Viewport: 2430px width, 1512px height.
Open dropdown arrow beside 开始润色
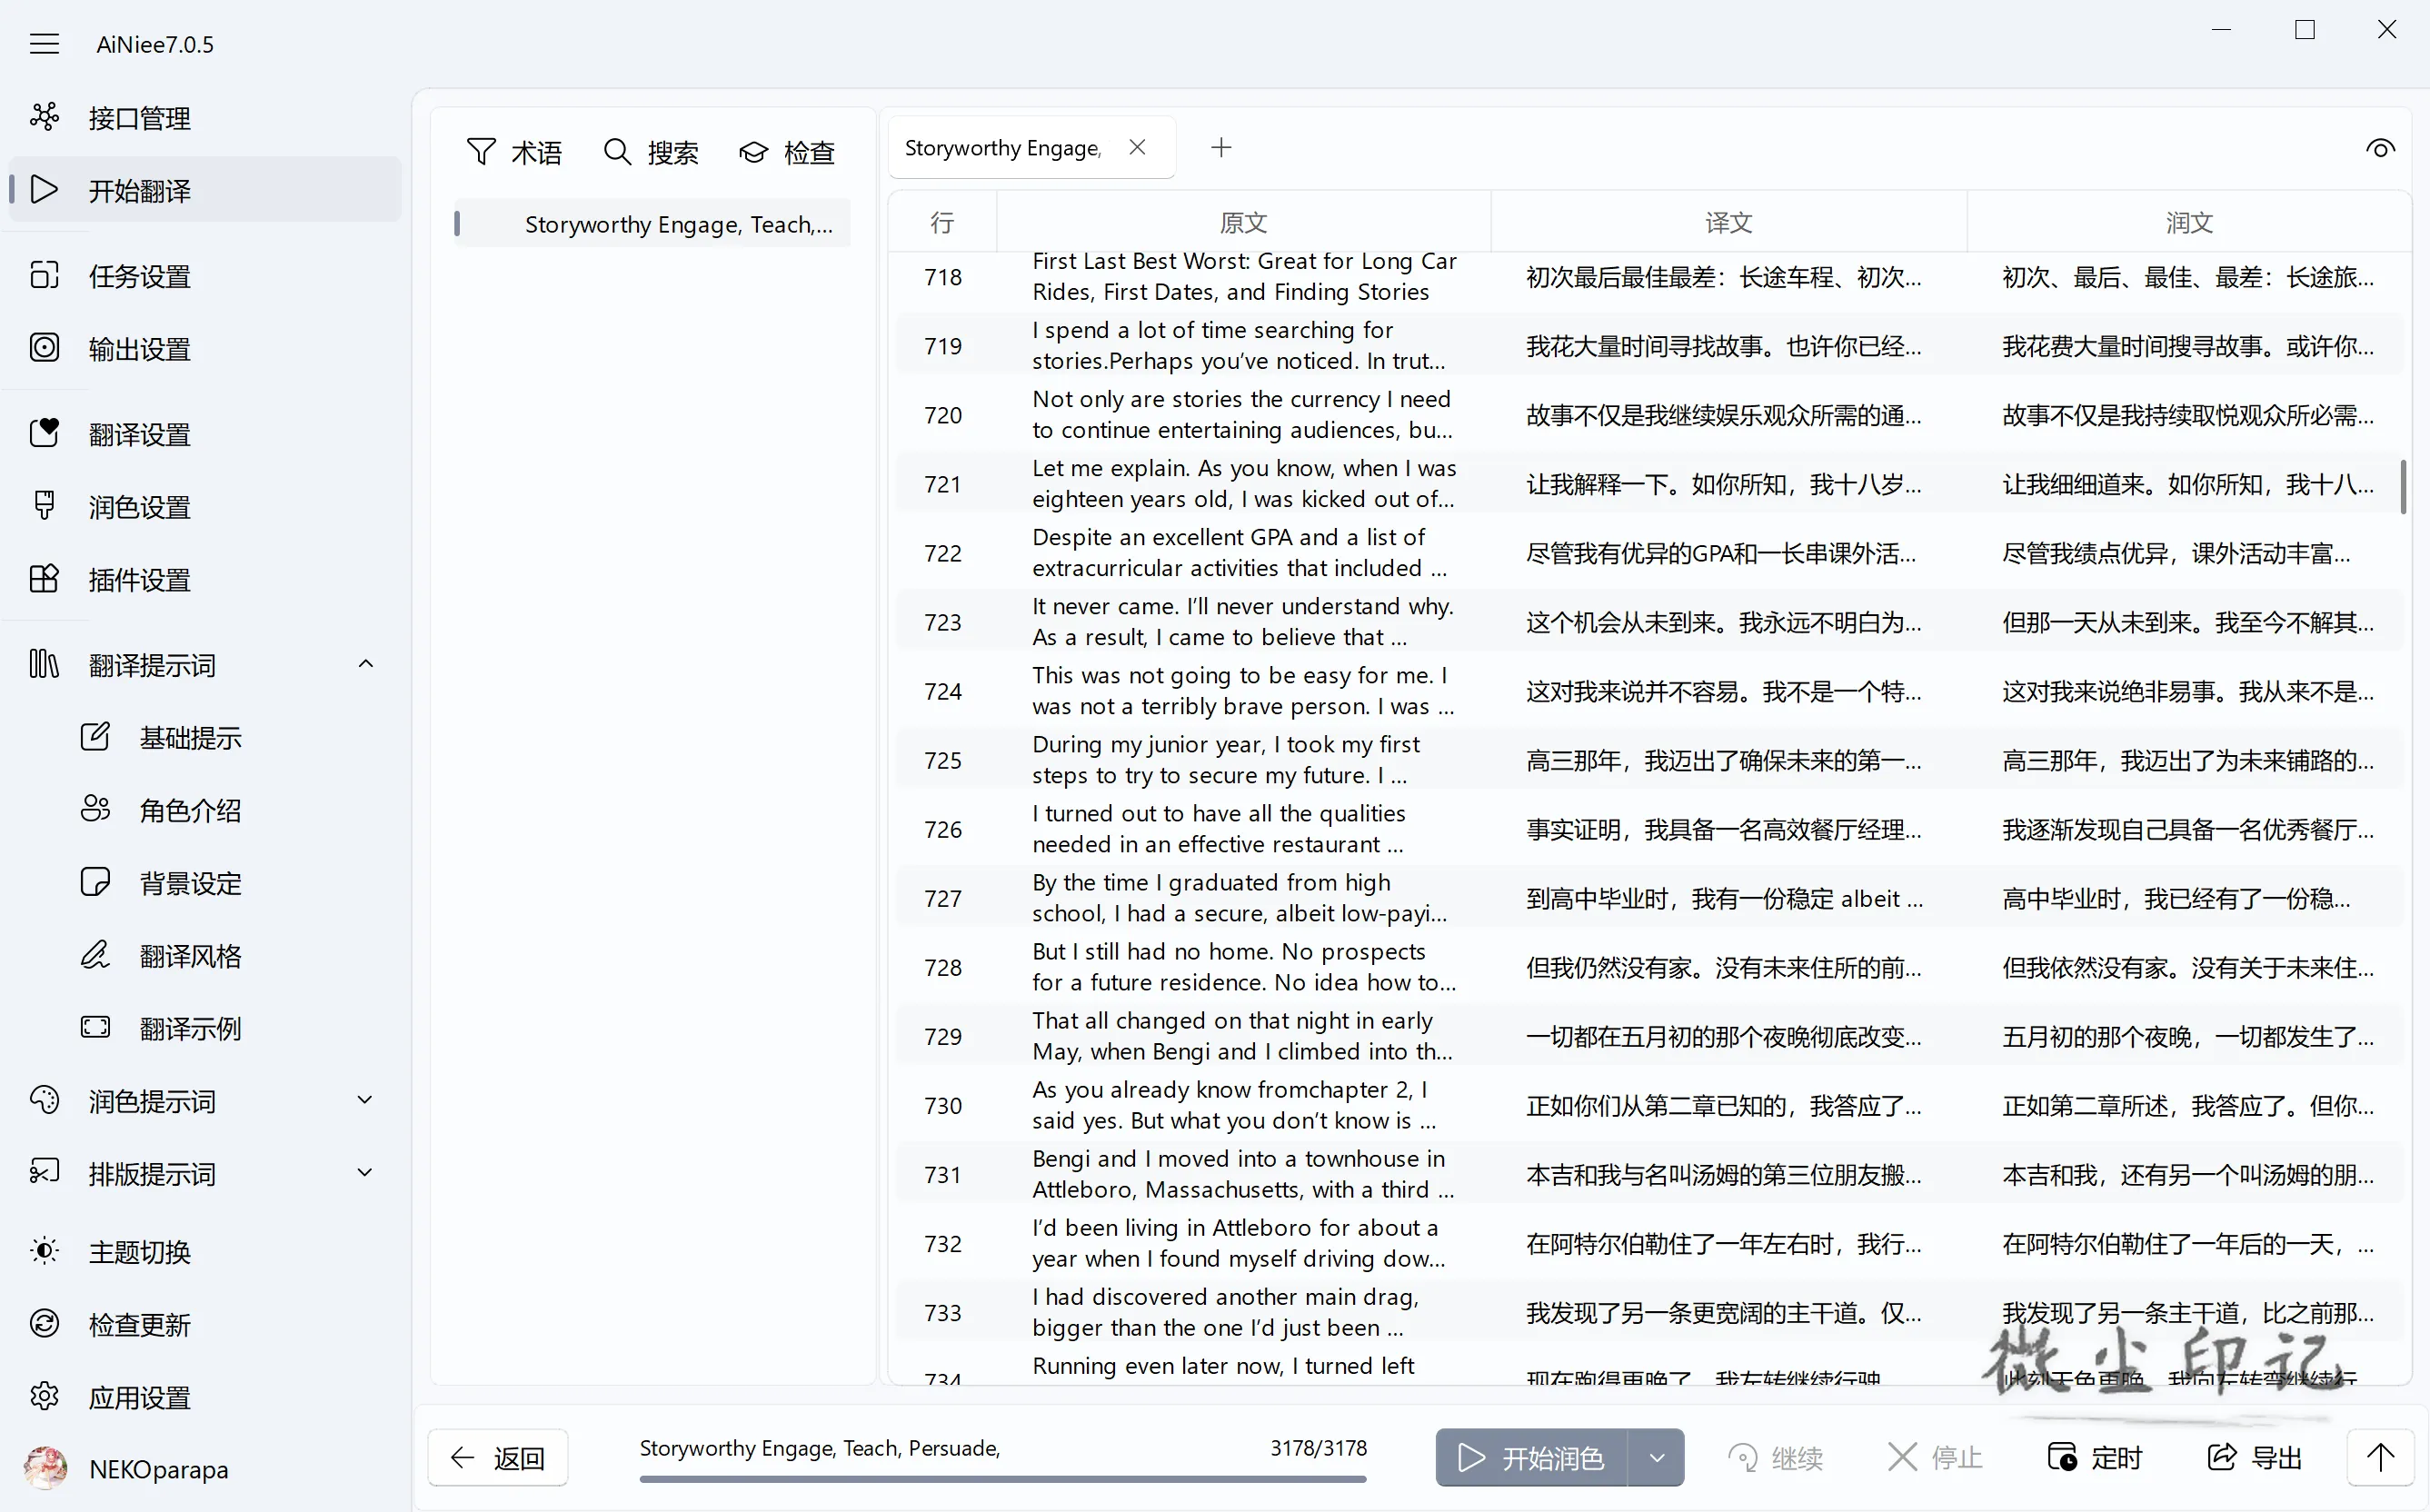coord(1656,1457)
